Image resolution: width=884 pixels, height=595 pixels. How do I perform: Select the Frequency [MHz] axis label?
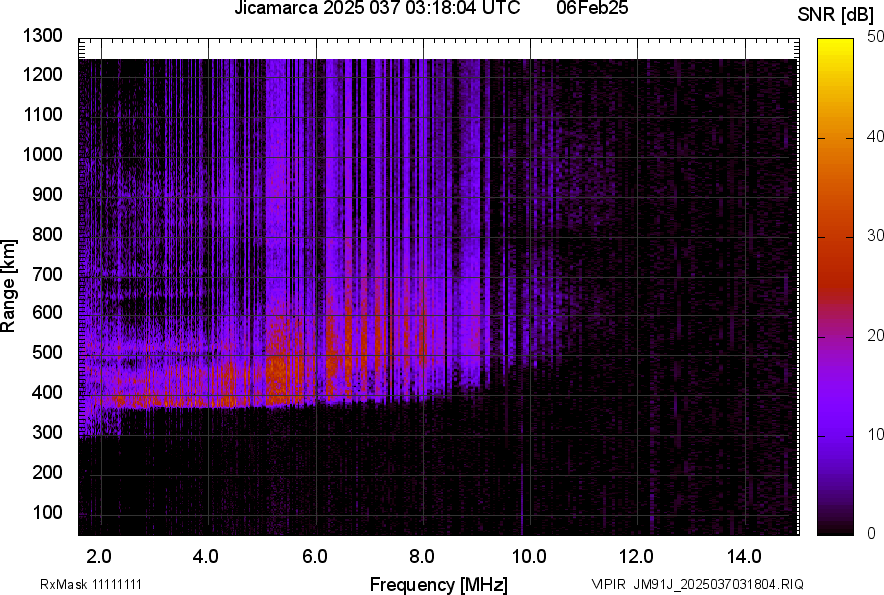(x=438, y=584)
